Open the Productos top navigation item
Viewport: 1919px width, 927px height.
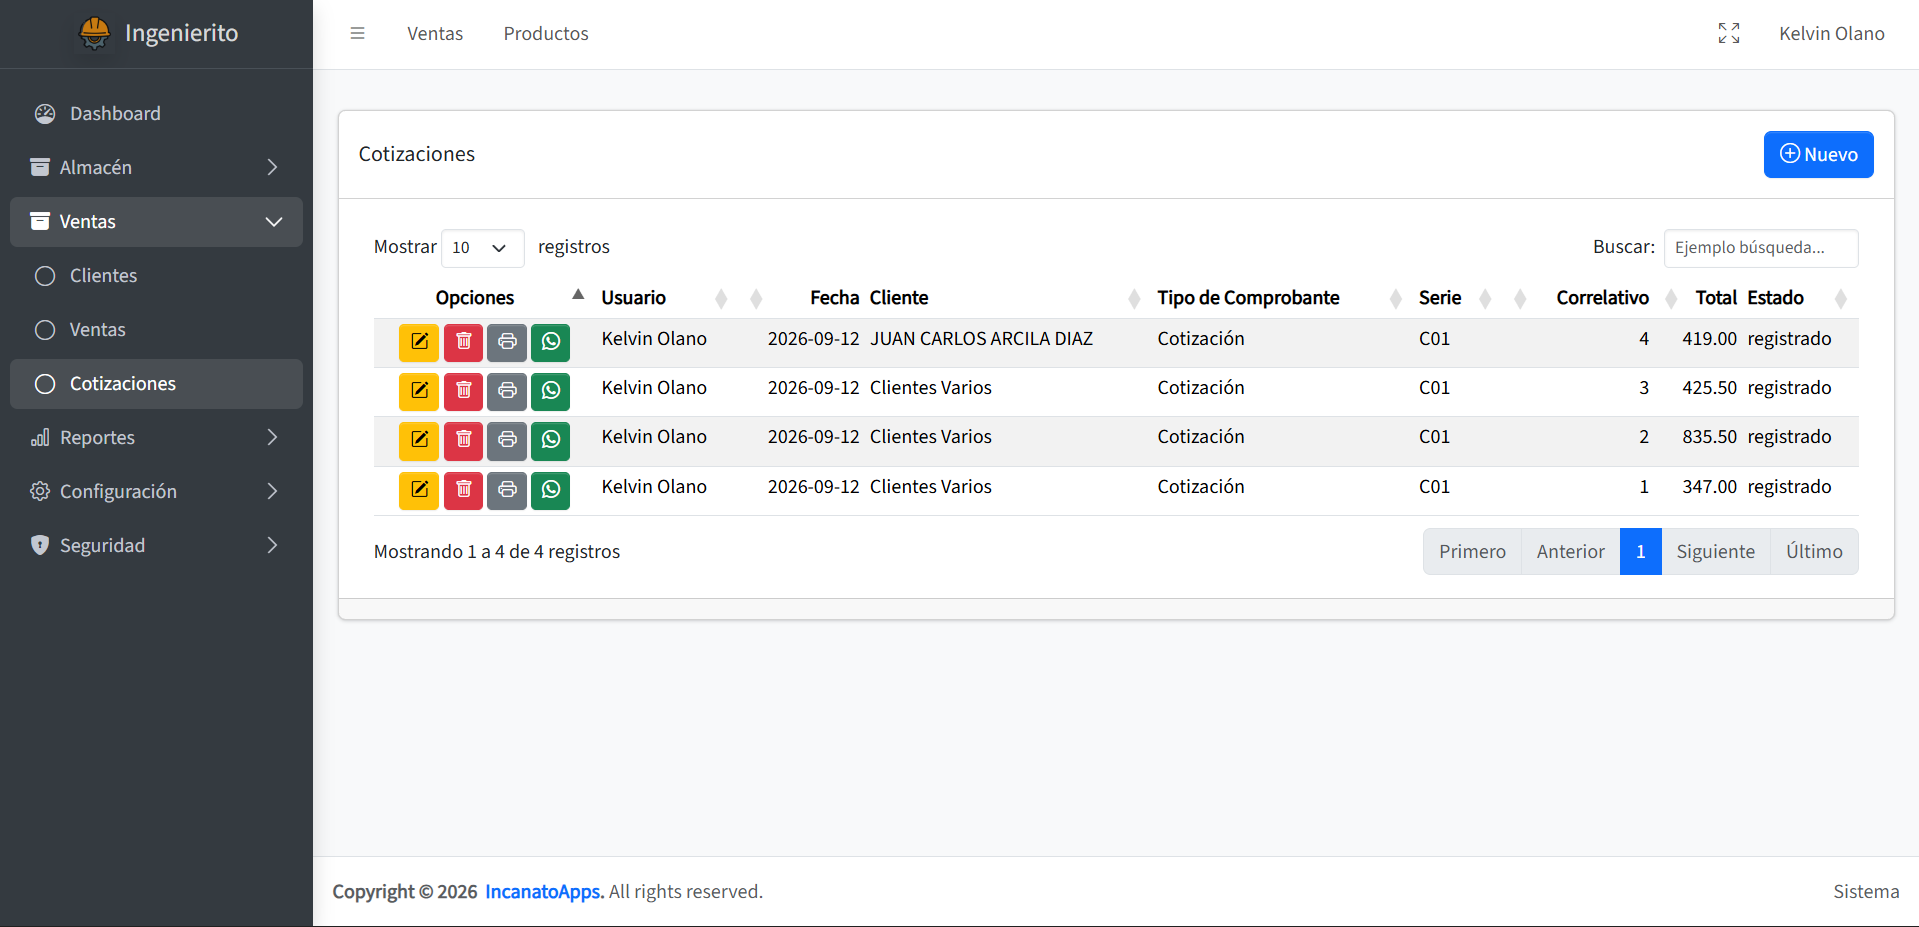tap(546, 33)
